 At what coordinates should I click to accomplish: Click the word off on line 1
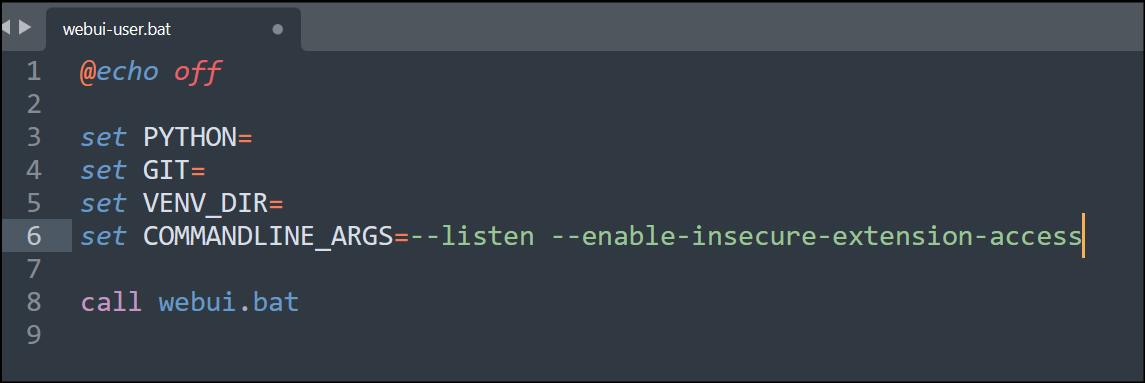pos(197,72)
